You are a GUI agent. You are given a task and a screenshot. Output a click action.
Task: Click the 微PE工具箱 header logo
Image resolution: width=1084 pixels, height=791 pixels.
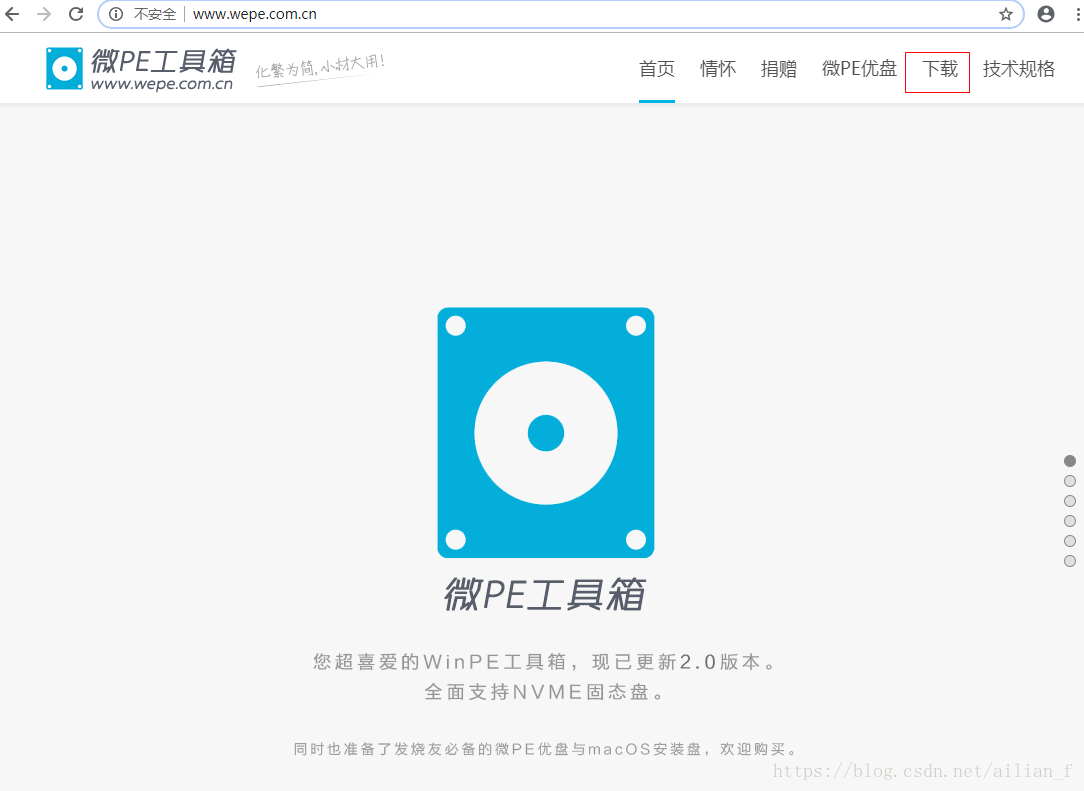[x=141, y=68]
